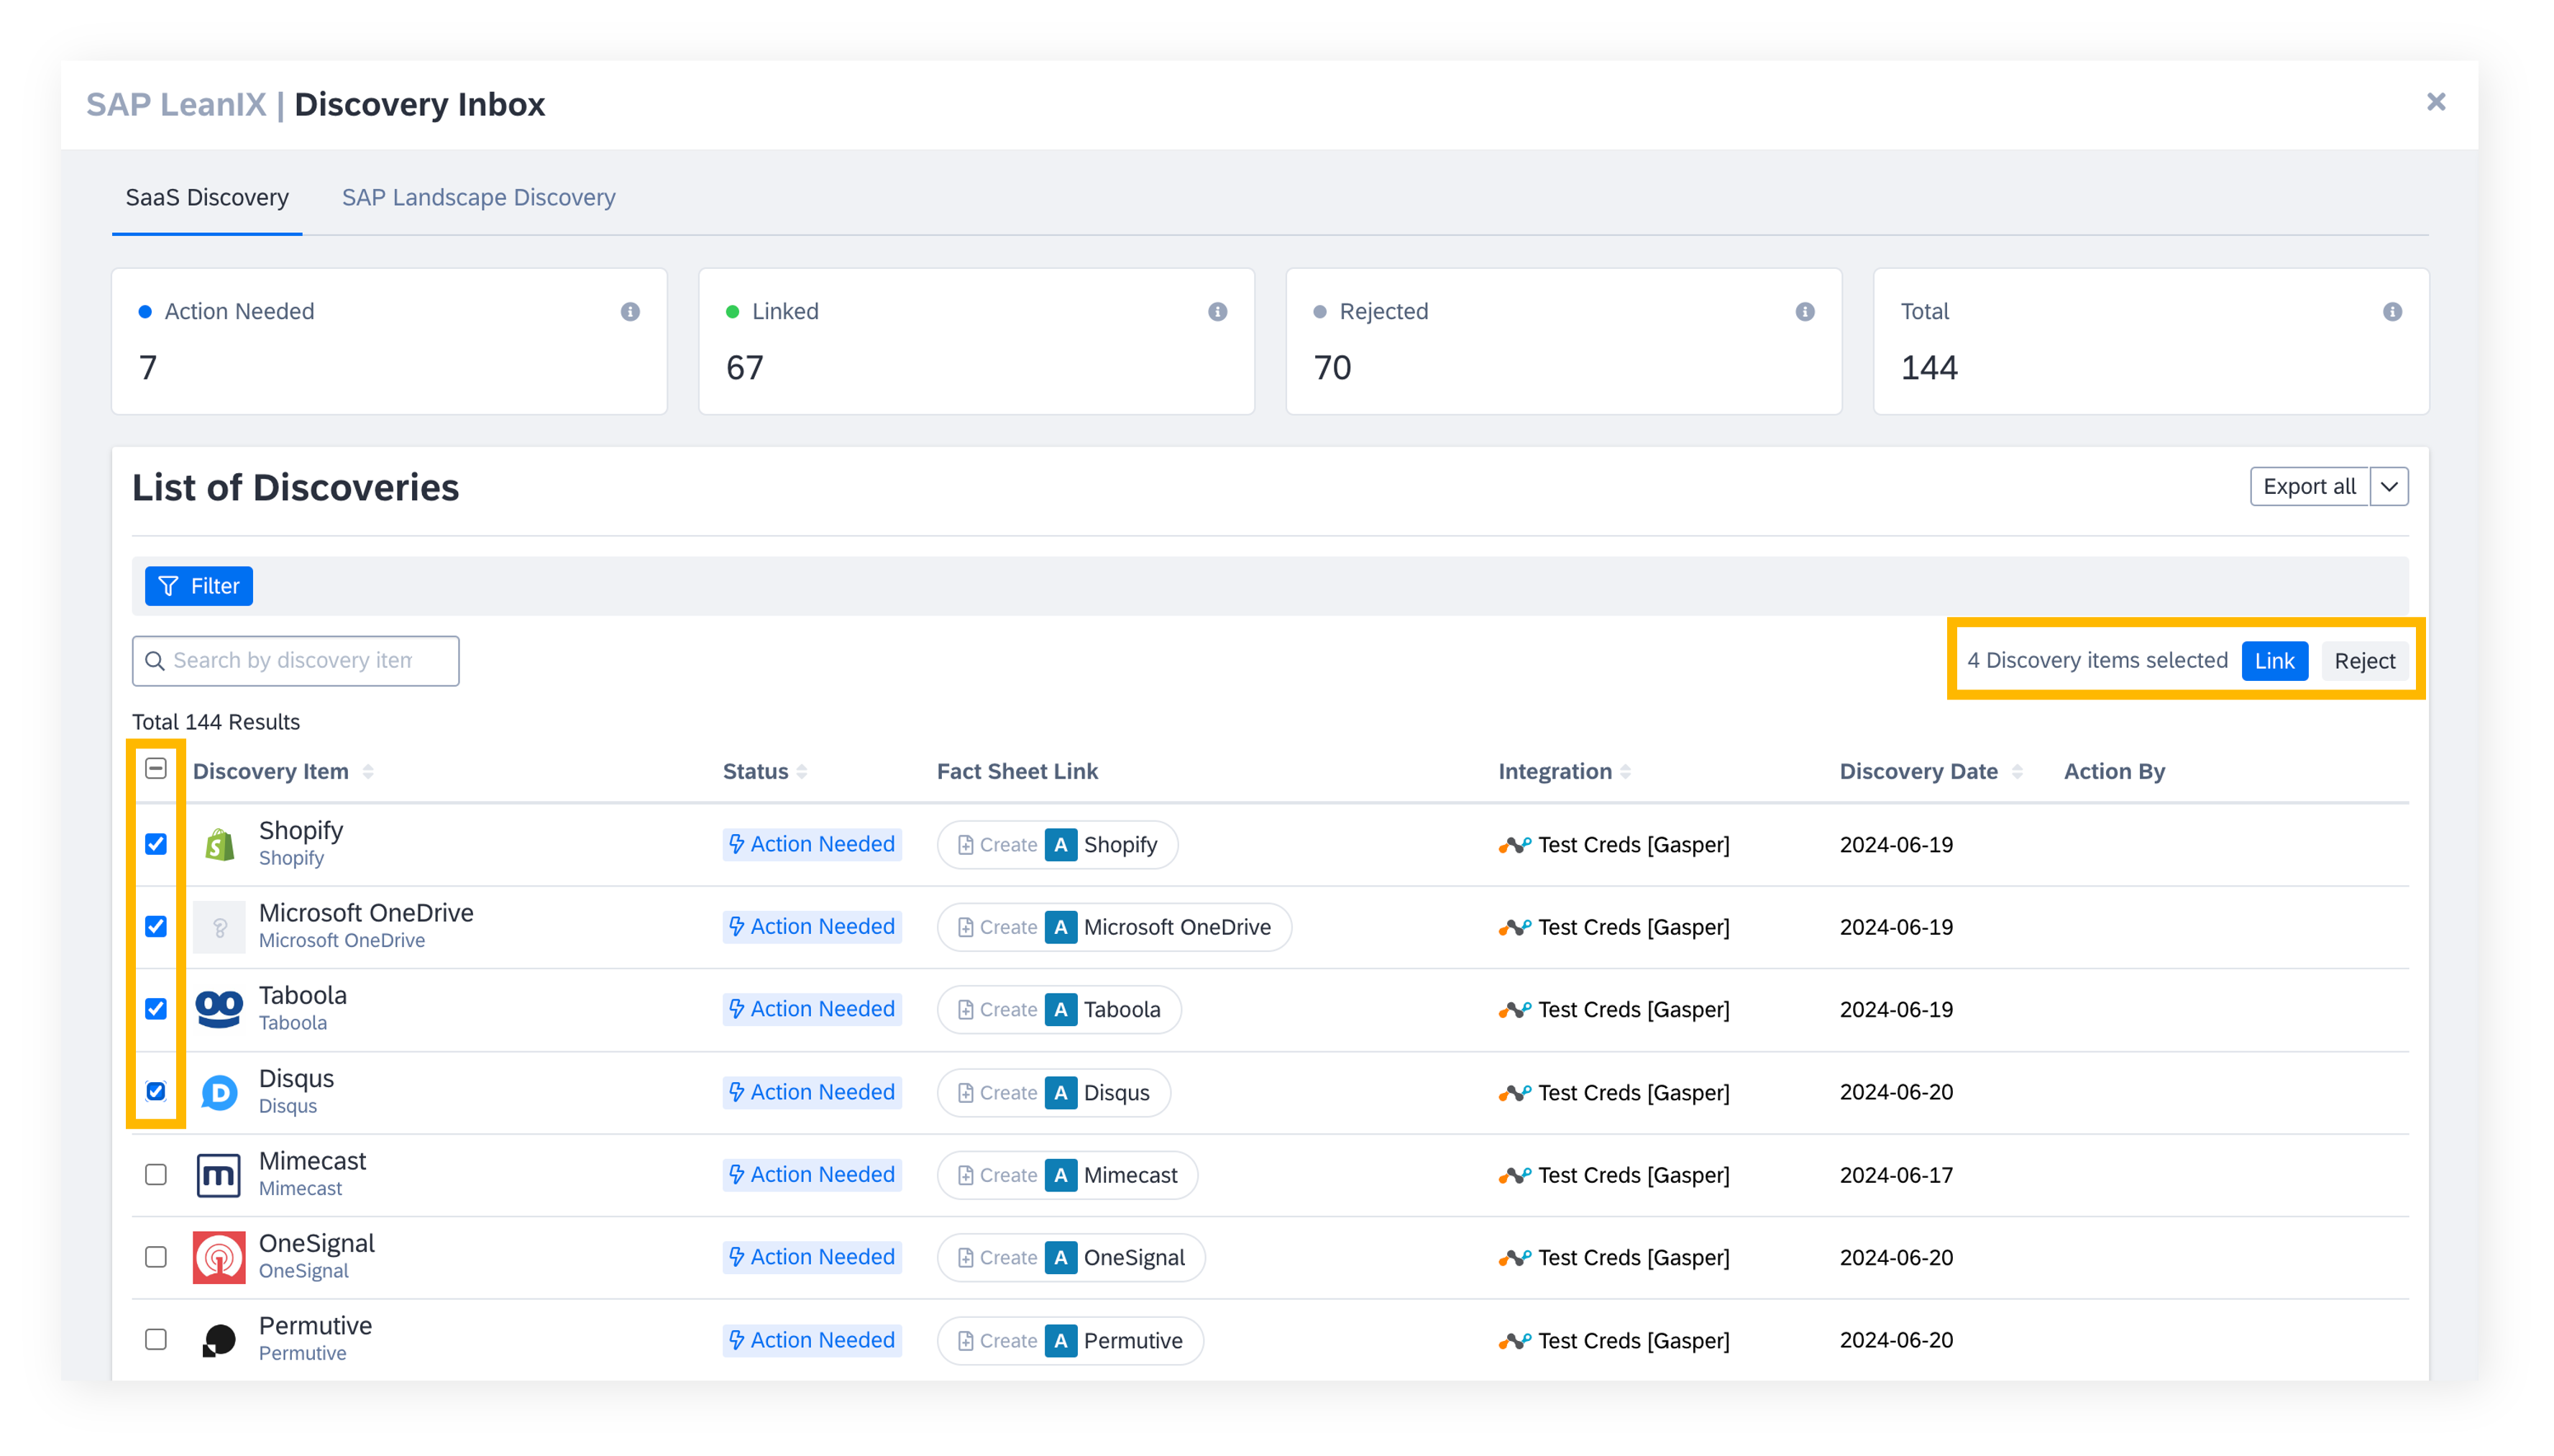Click the Export all button
Viewport: 2554px width, 1456px height.
point(2309,487)
